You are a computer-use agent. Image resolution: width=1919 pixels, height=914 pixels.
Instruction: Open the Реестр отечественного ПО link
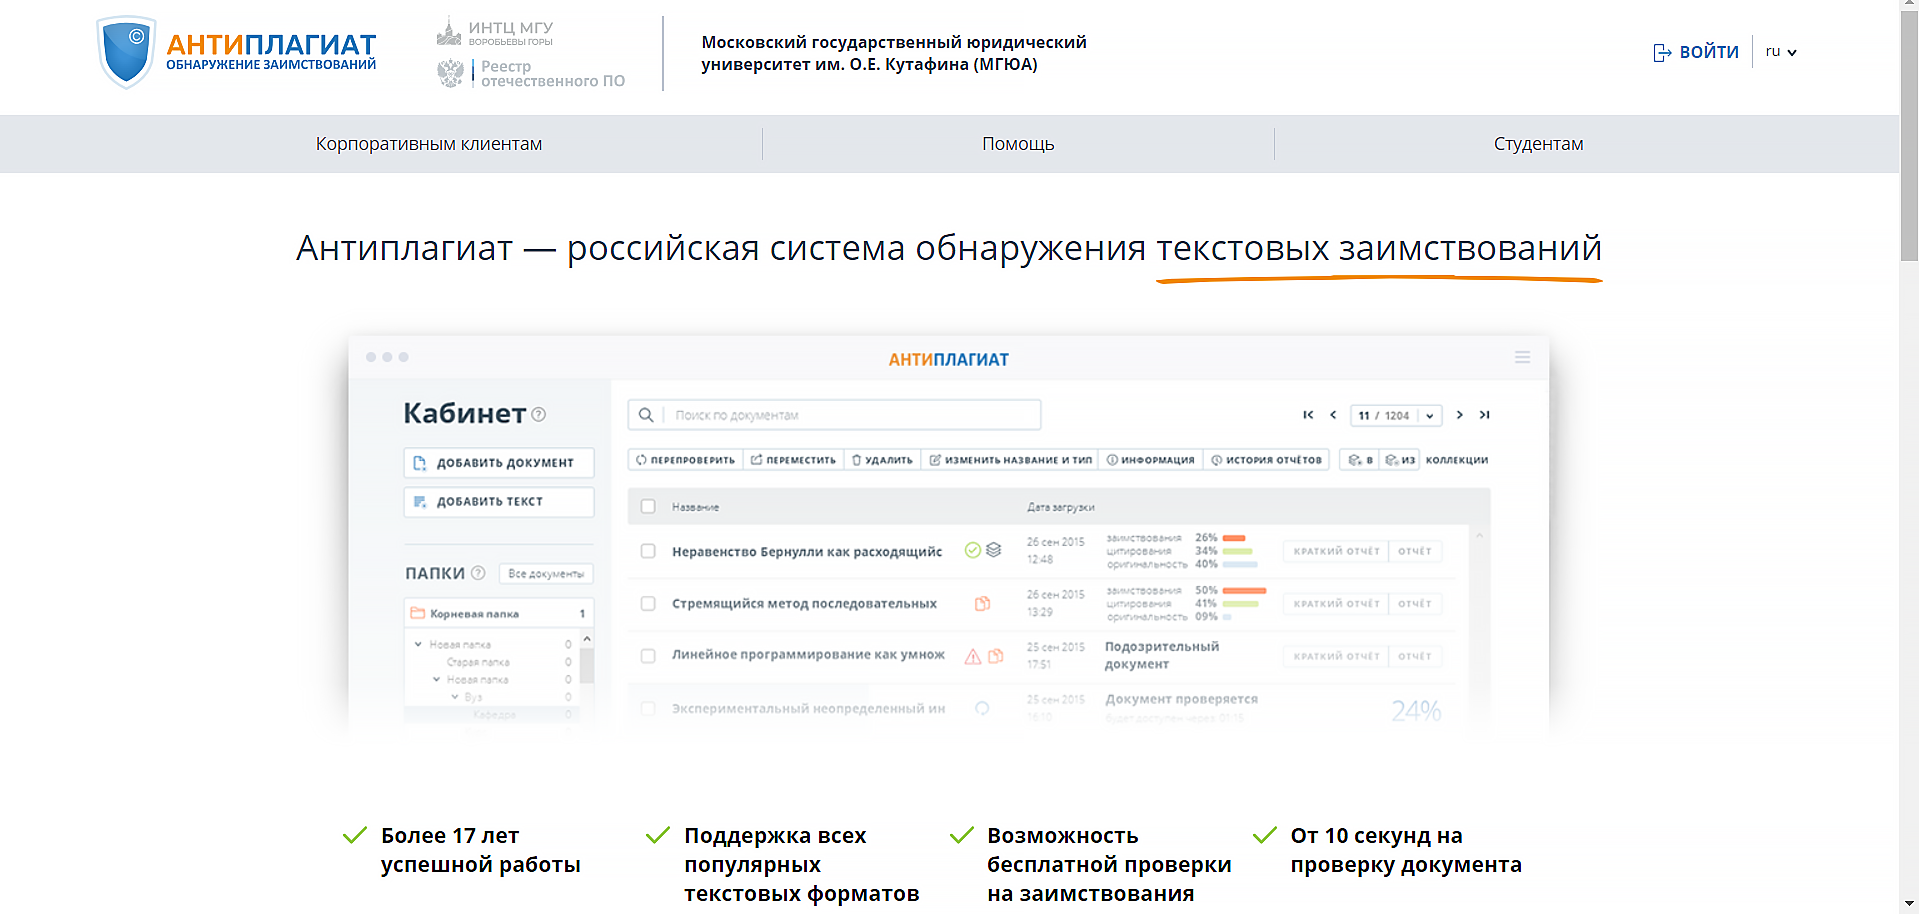pos(531,73)
